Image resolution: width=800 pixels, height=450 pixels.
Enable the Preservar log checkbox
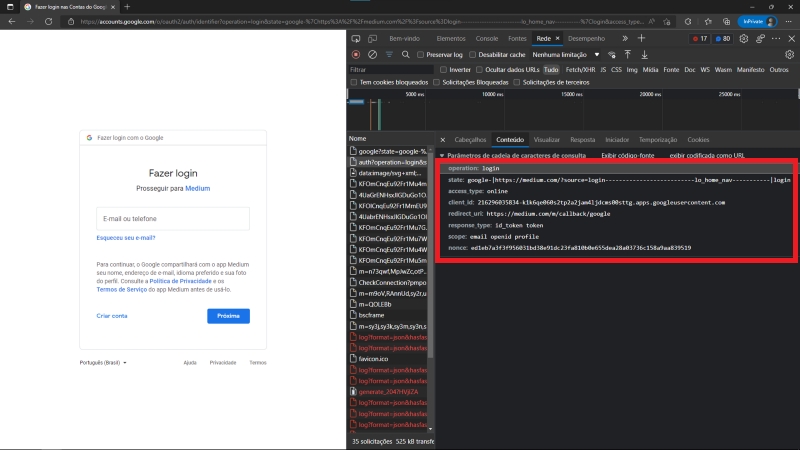[421, 54]
